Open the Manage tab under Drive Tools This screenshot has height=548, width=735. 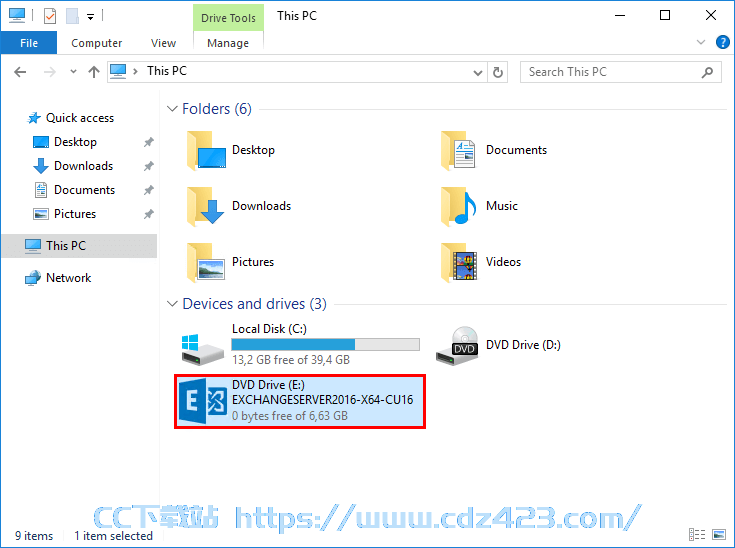228,43
